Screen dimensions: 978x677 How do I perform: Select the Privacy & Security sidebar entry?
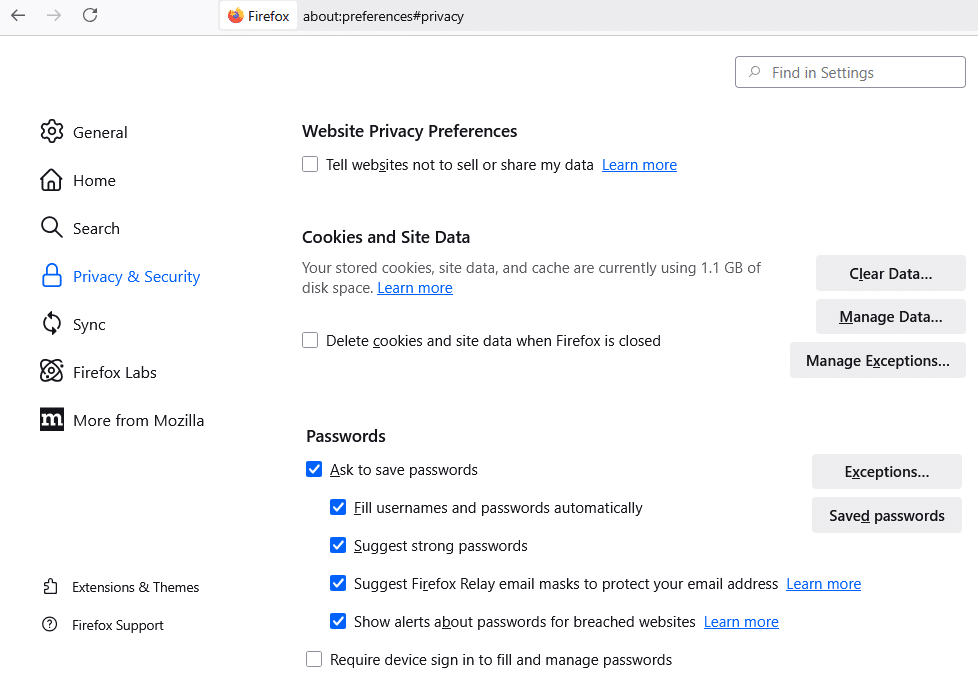137,276
